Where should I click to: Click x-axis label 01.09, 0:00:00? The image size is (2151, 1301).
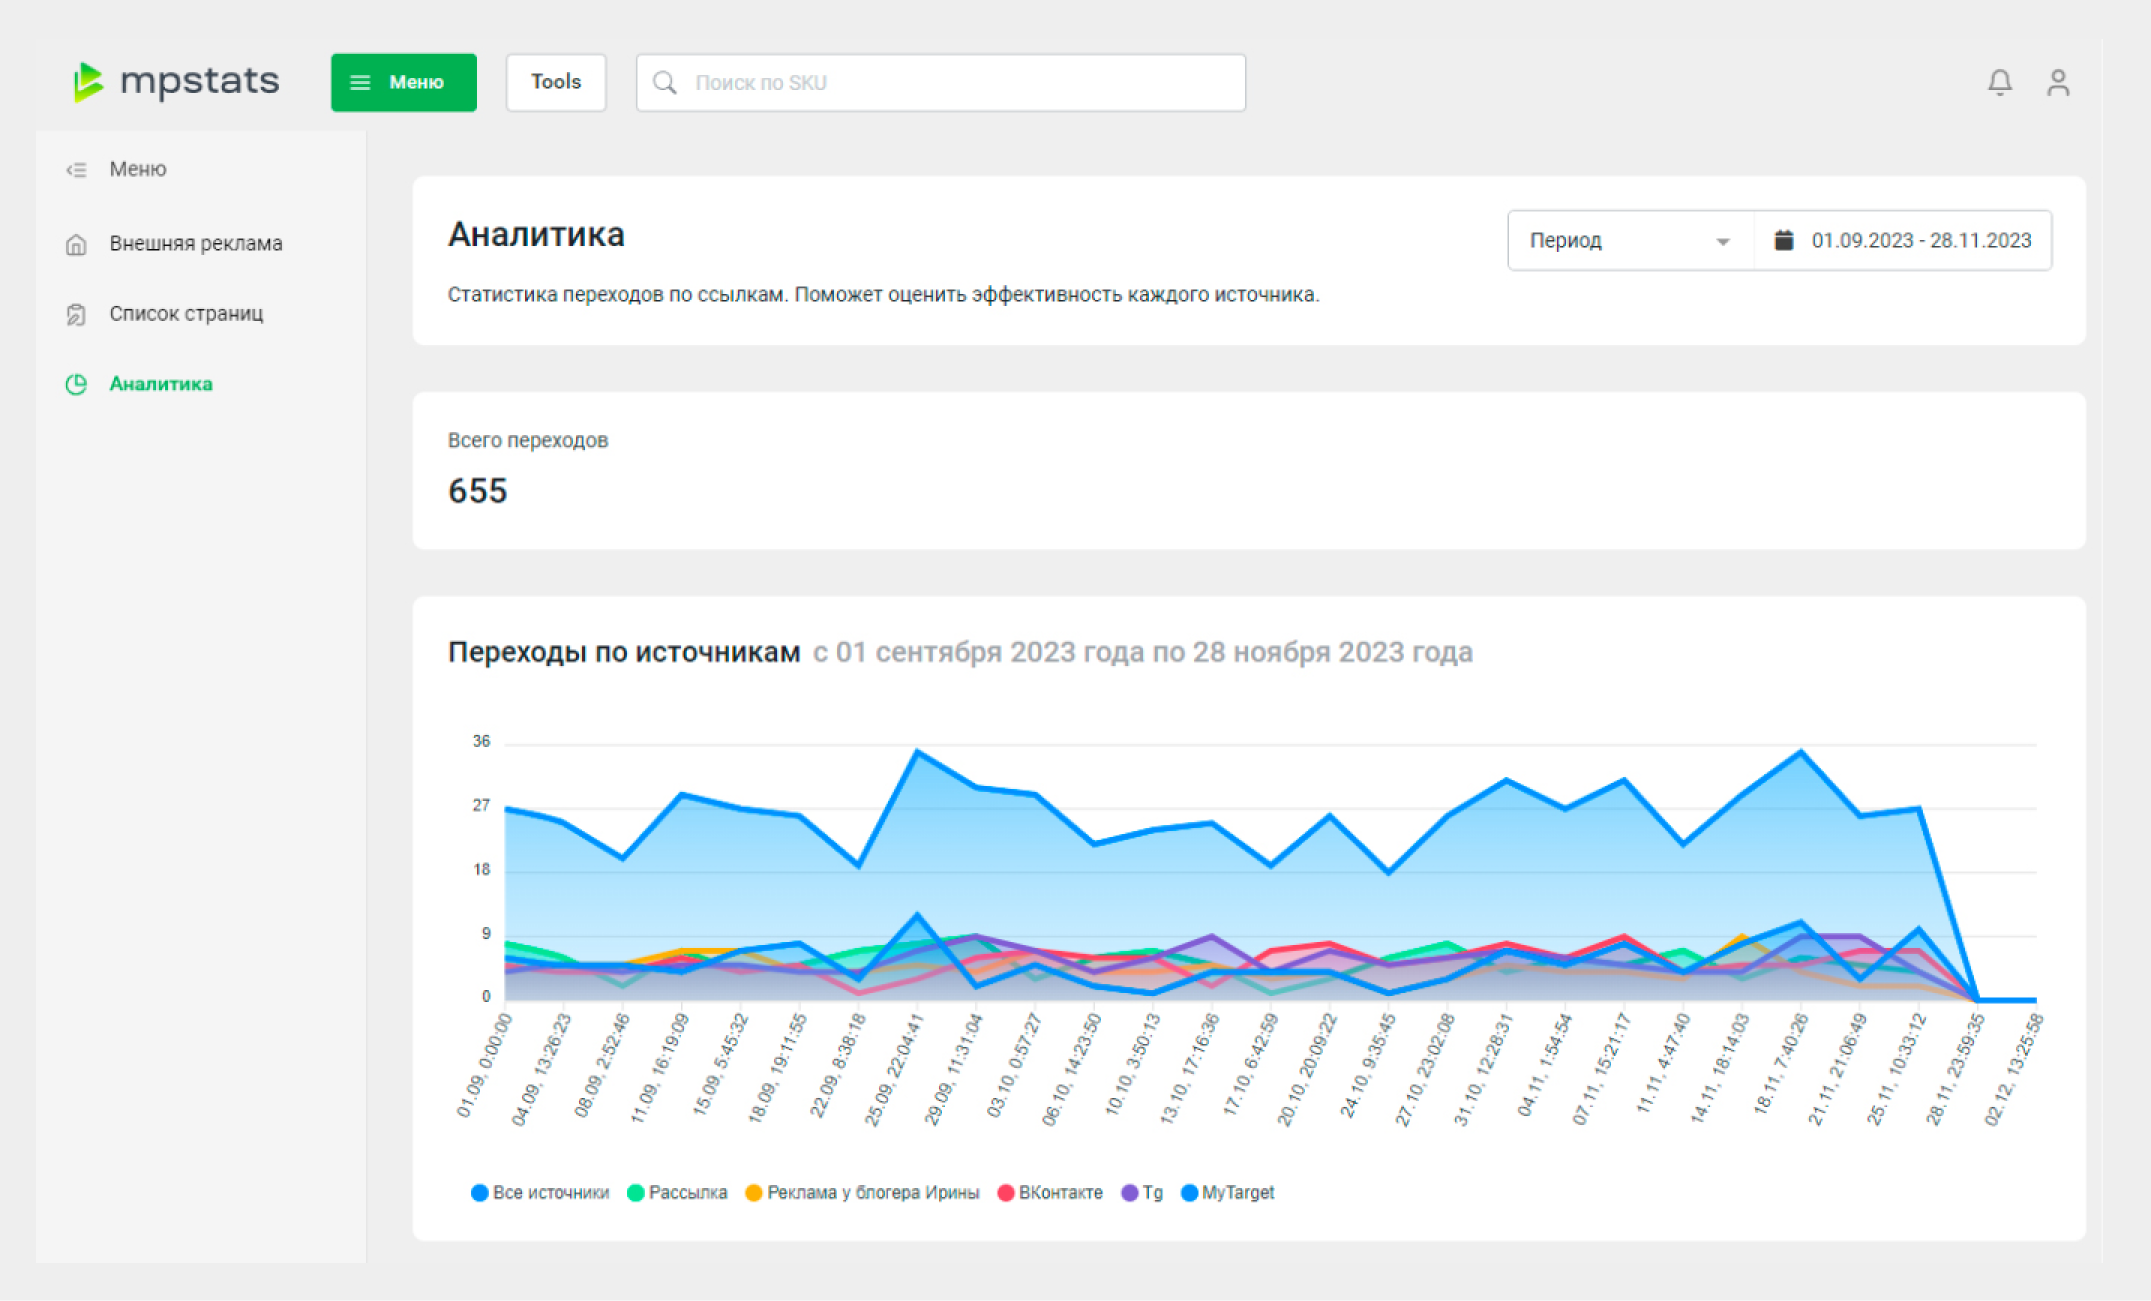(x=484, y=1064)
